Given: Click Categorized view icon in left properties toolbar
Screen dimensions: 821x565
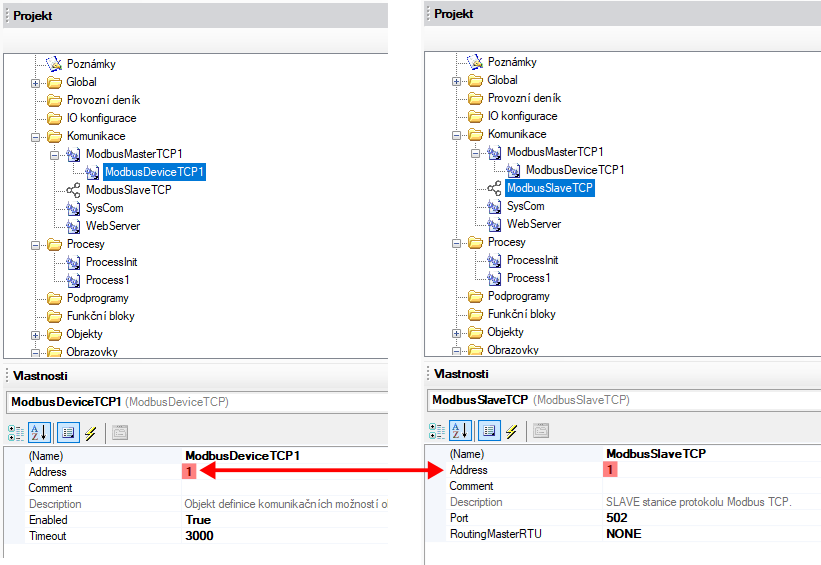Looking at the screenshot, I should tap(17, 433).
